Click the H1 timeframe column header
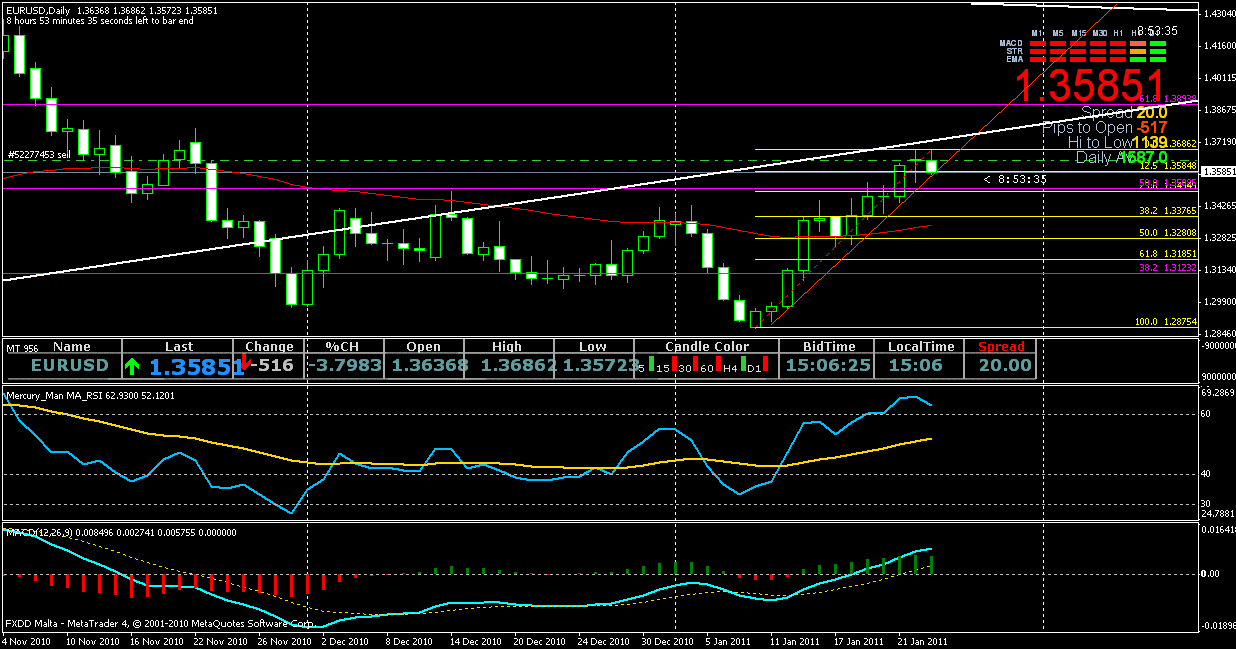Screen dimensions: 1236x649 click(1119, 33)
